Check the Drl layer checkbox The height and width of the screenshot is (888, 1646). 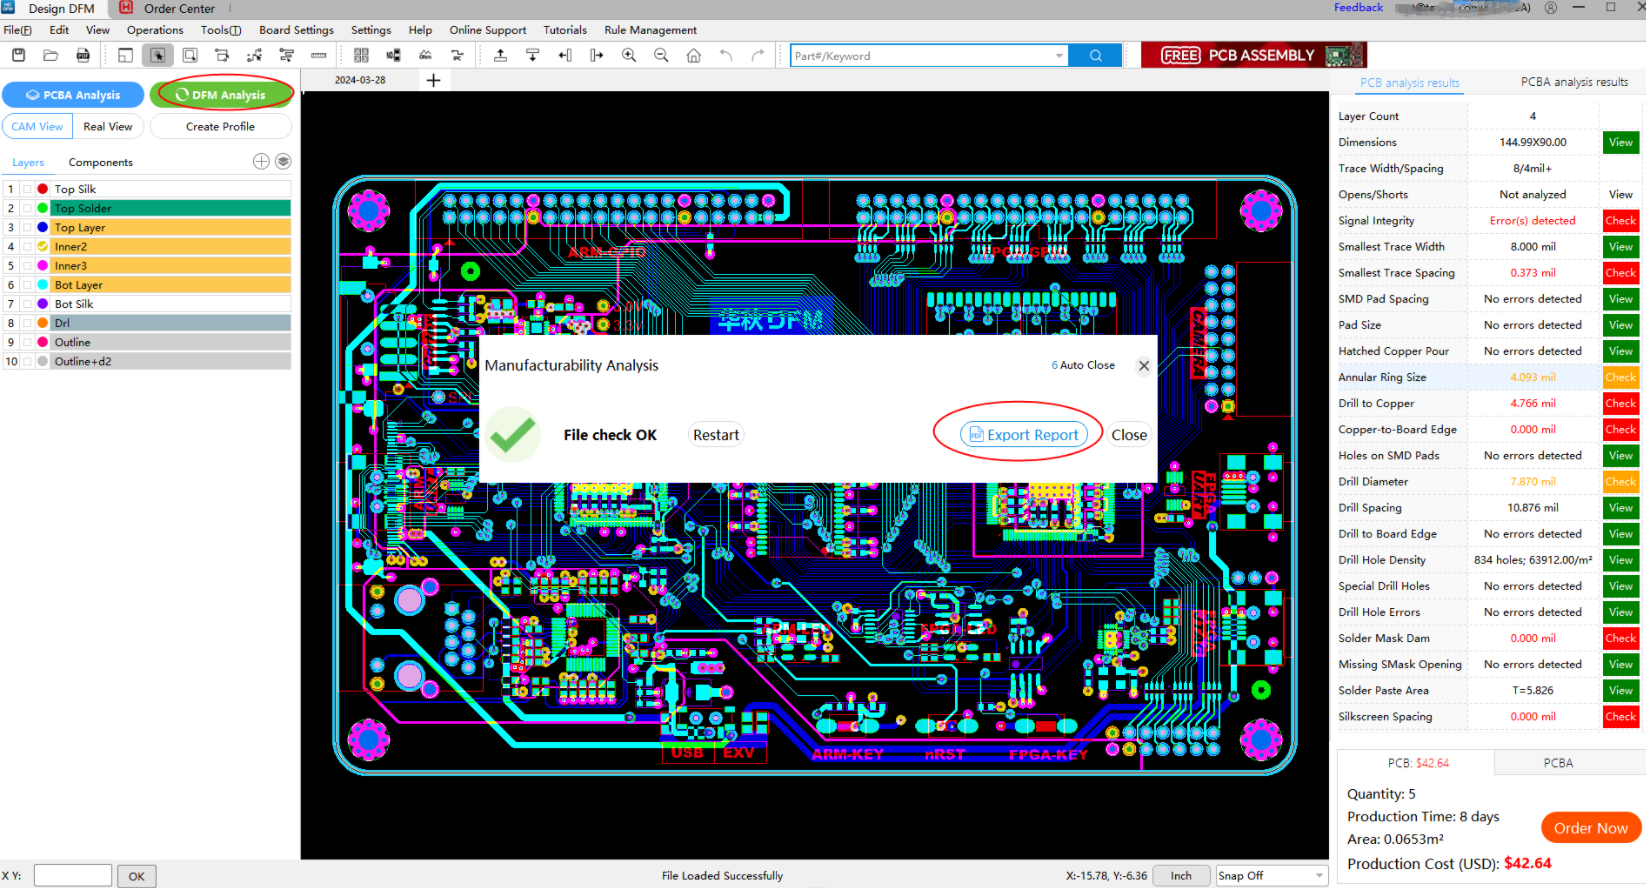coord(27,323)
